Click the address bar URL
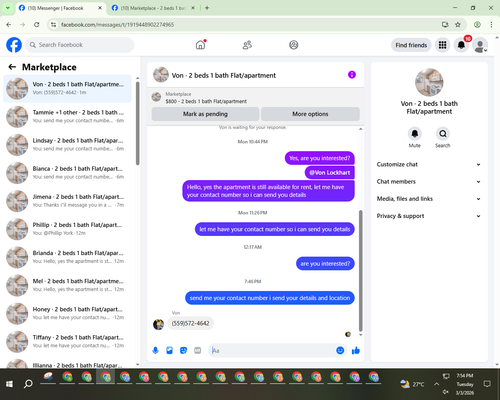 (x=117, y=25)
